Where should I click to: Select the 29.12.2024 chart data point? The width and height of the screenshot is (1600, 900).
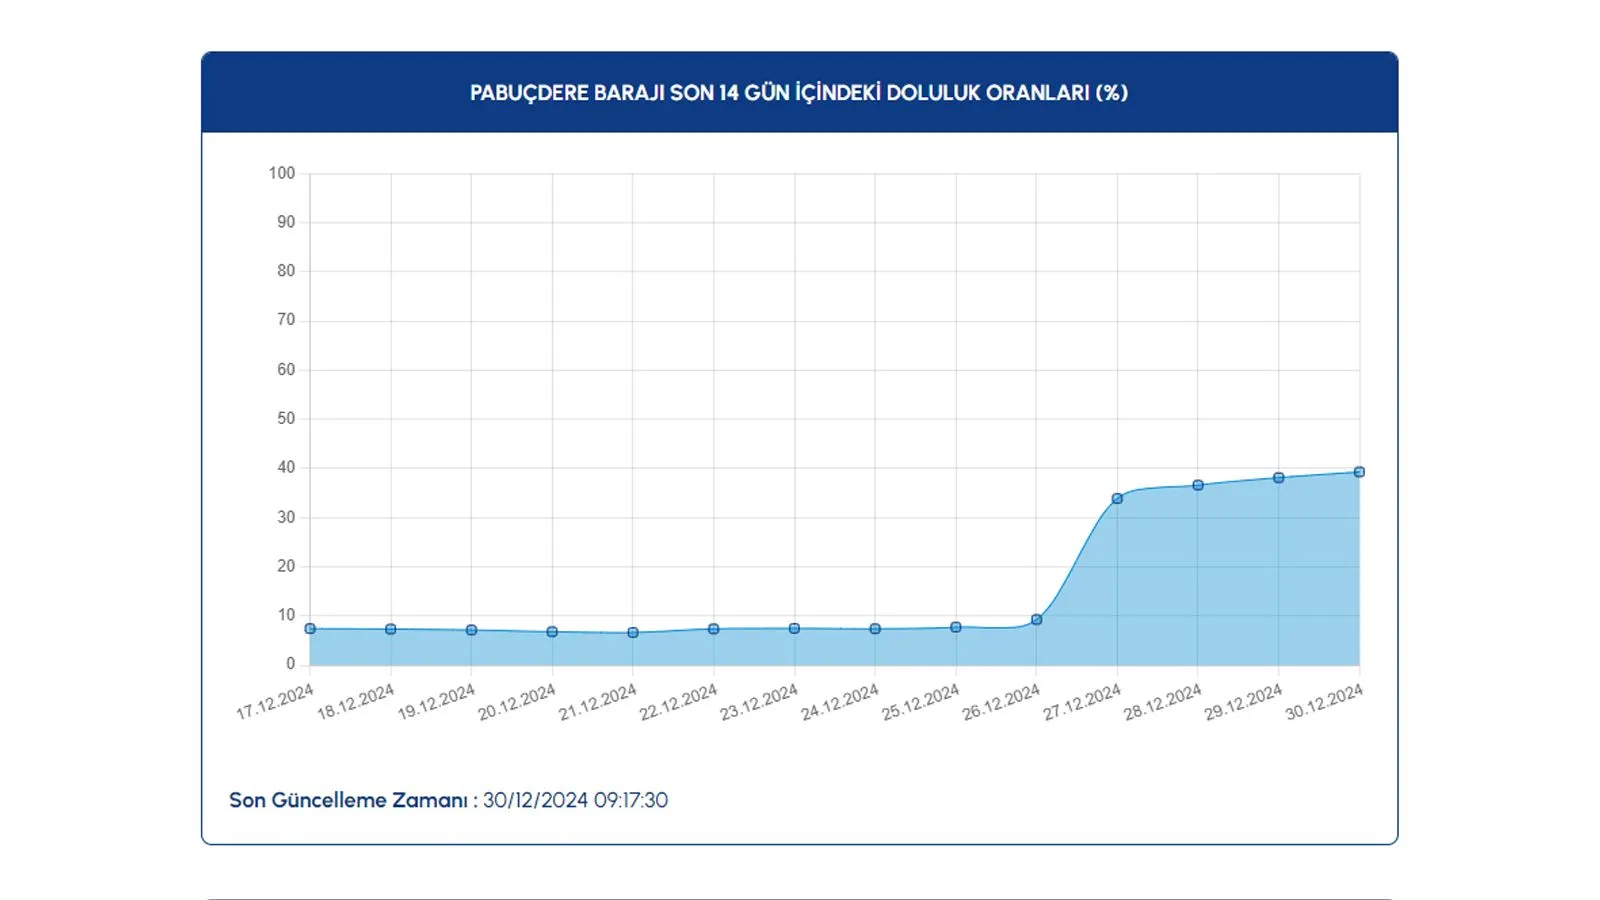tap(1279, 478)
